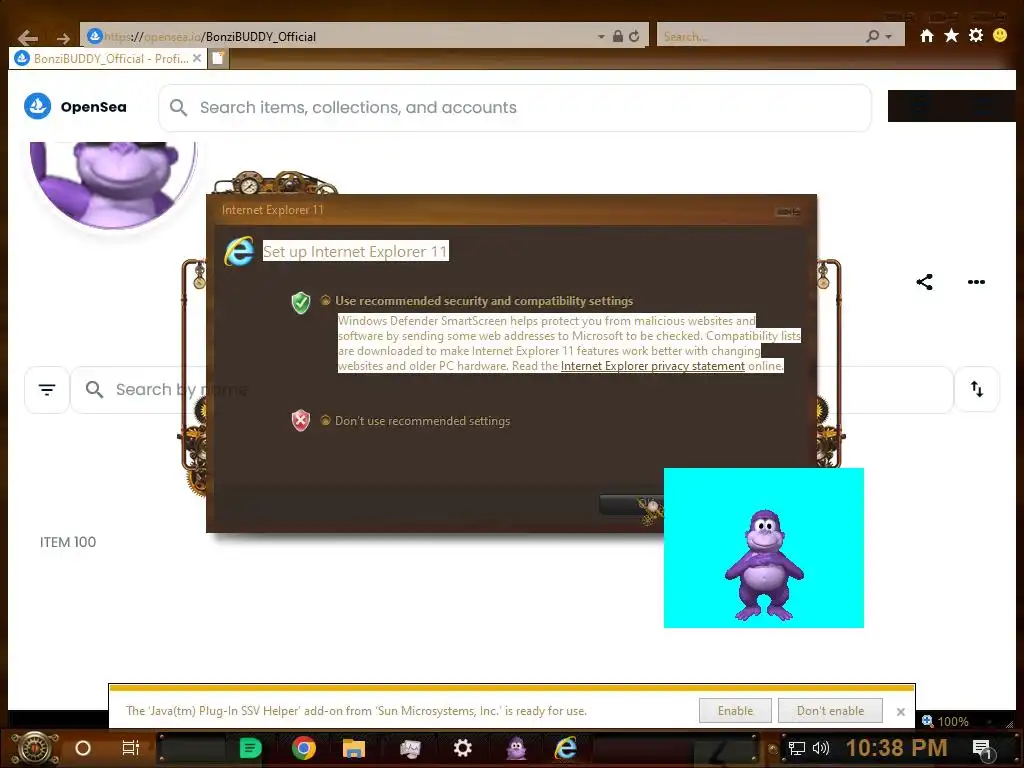Open the filter icon button
The width and height of the screenshot is (1024, 768).
coord(47,390)
